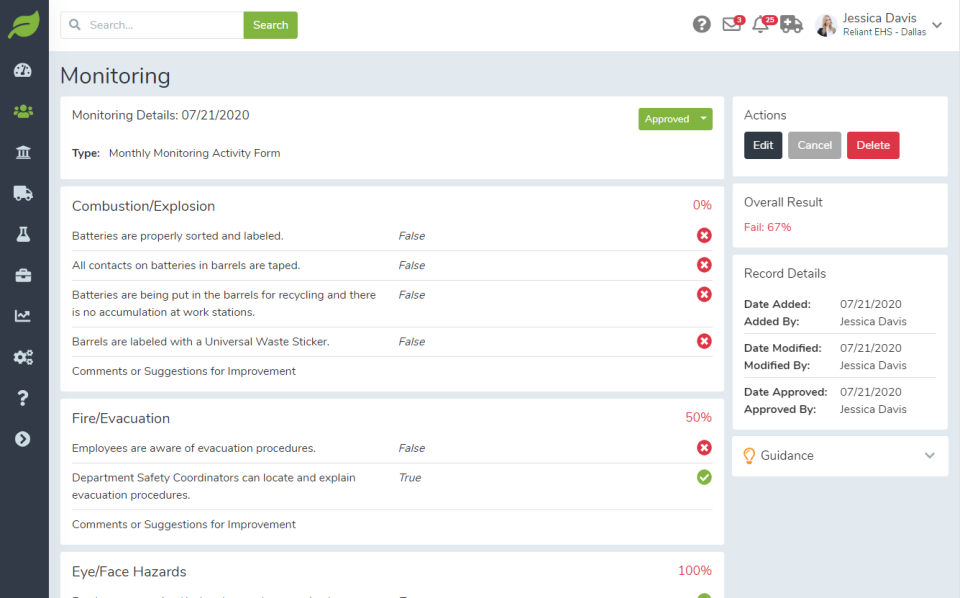Toggle the fail status for batteries sorted question

pyautogui.click(x=704, y=235)
